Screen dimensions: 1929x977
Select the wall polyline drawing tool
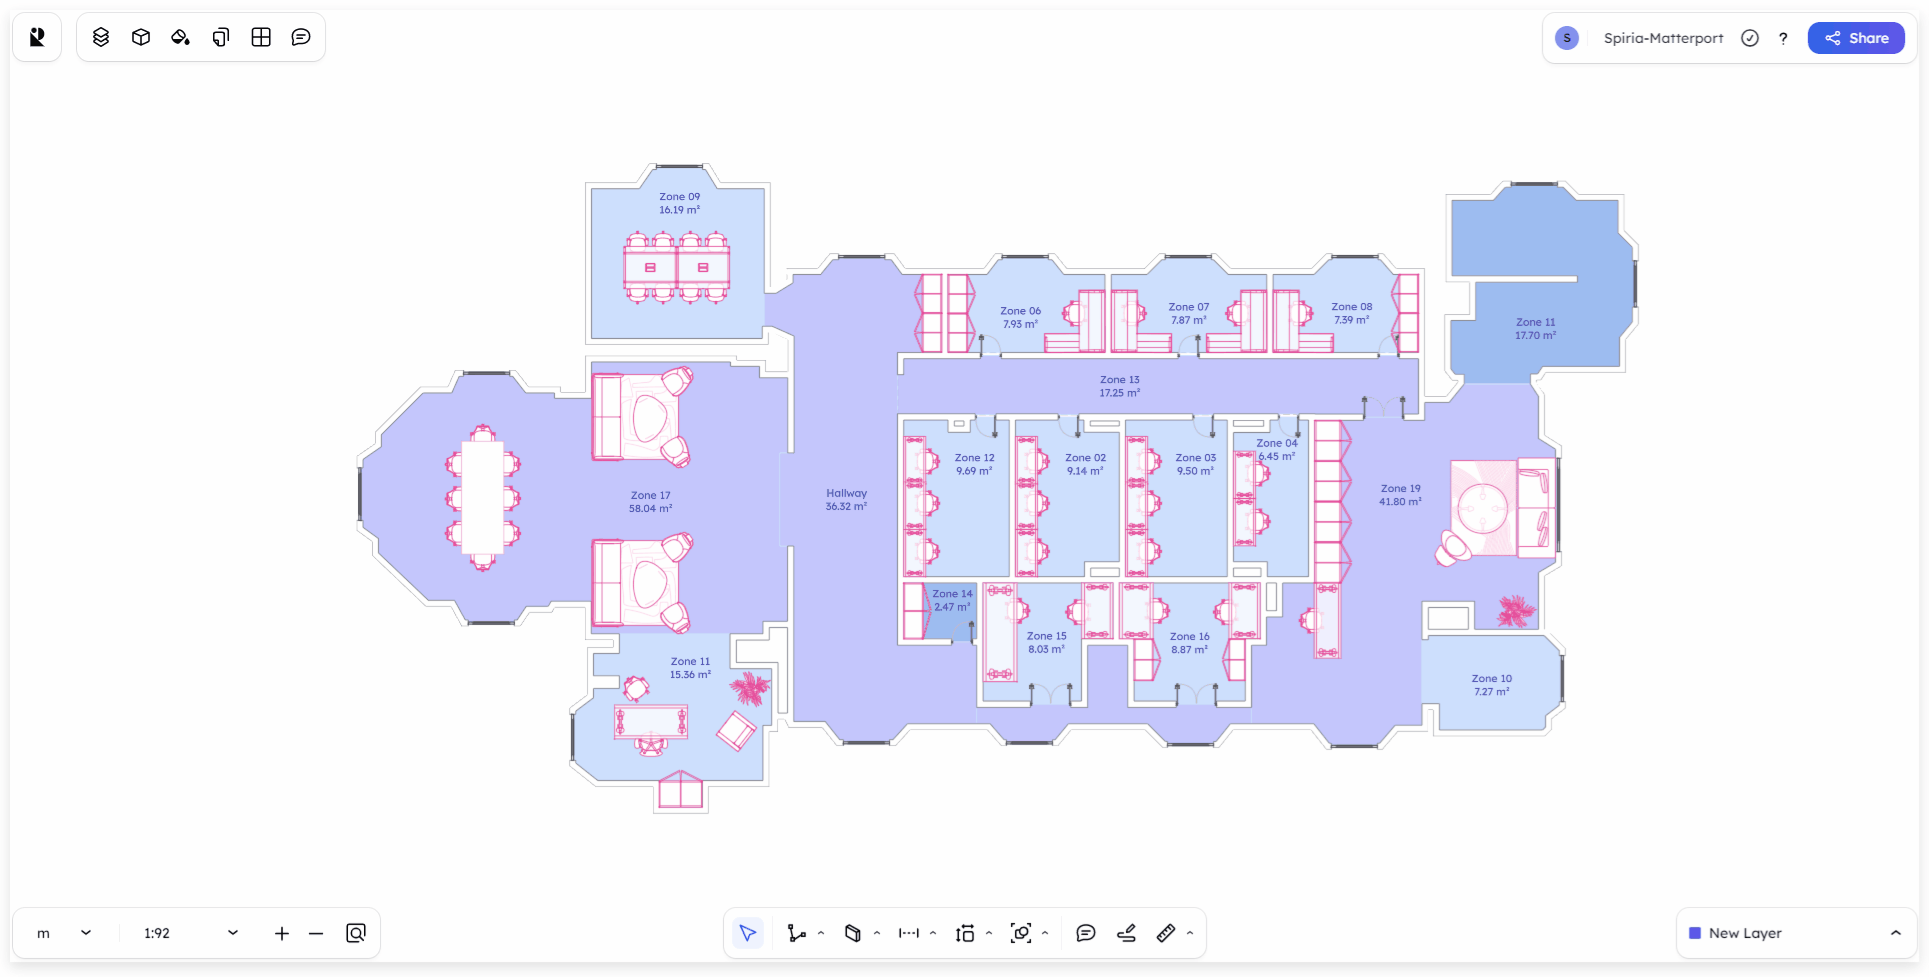(797, 933)
